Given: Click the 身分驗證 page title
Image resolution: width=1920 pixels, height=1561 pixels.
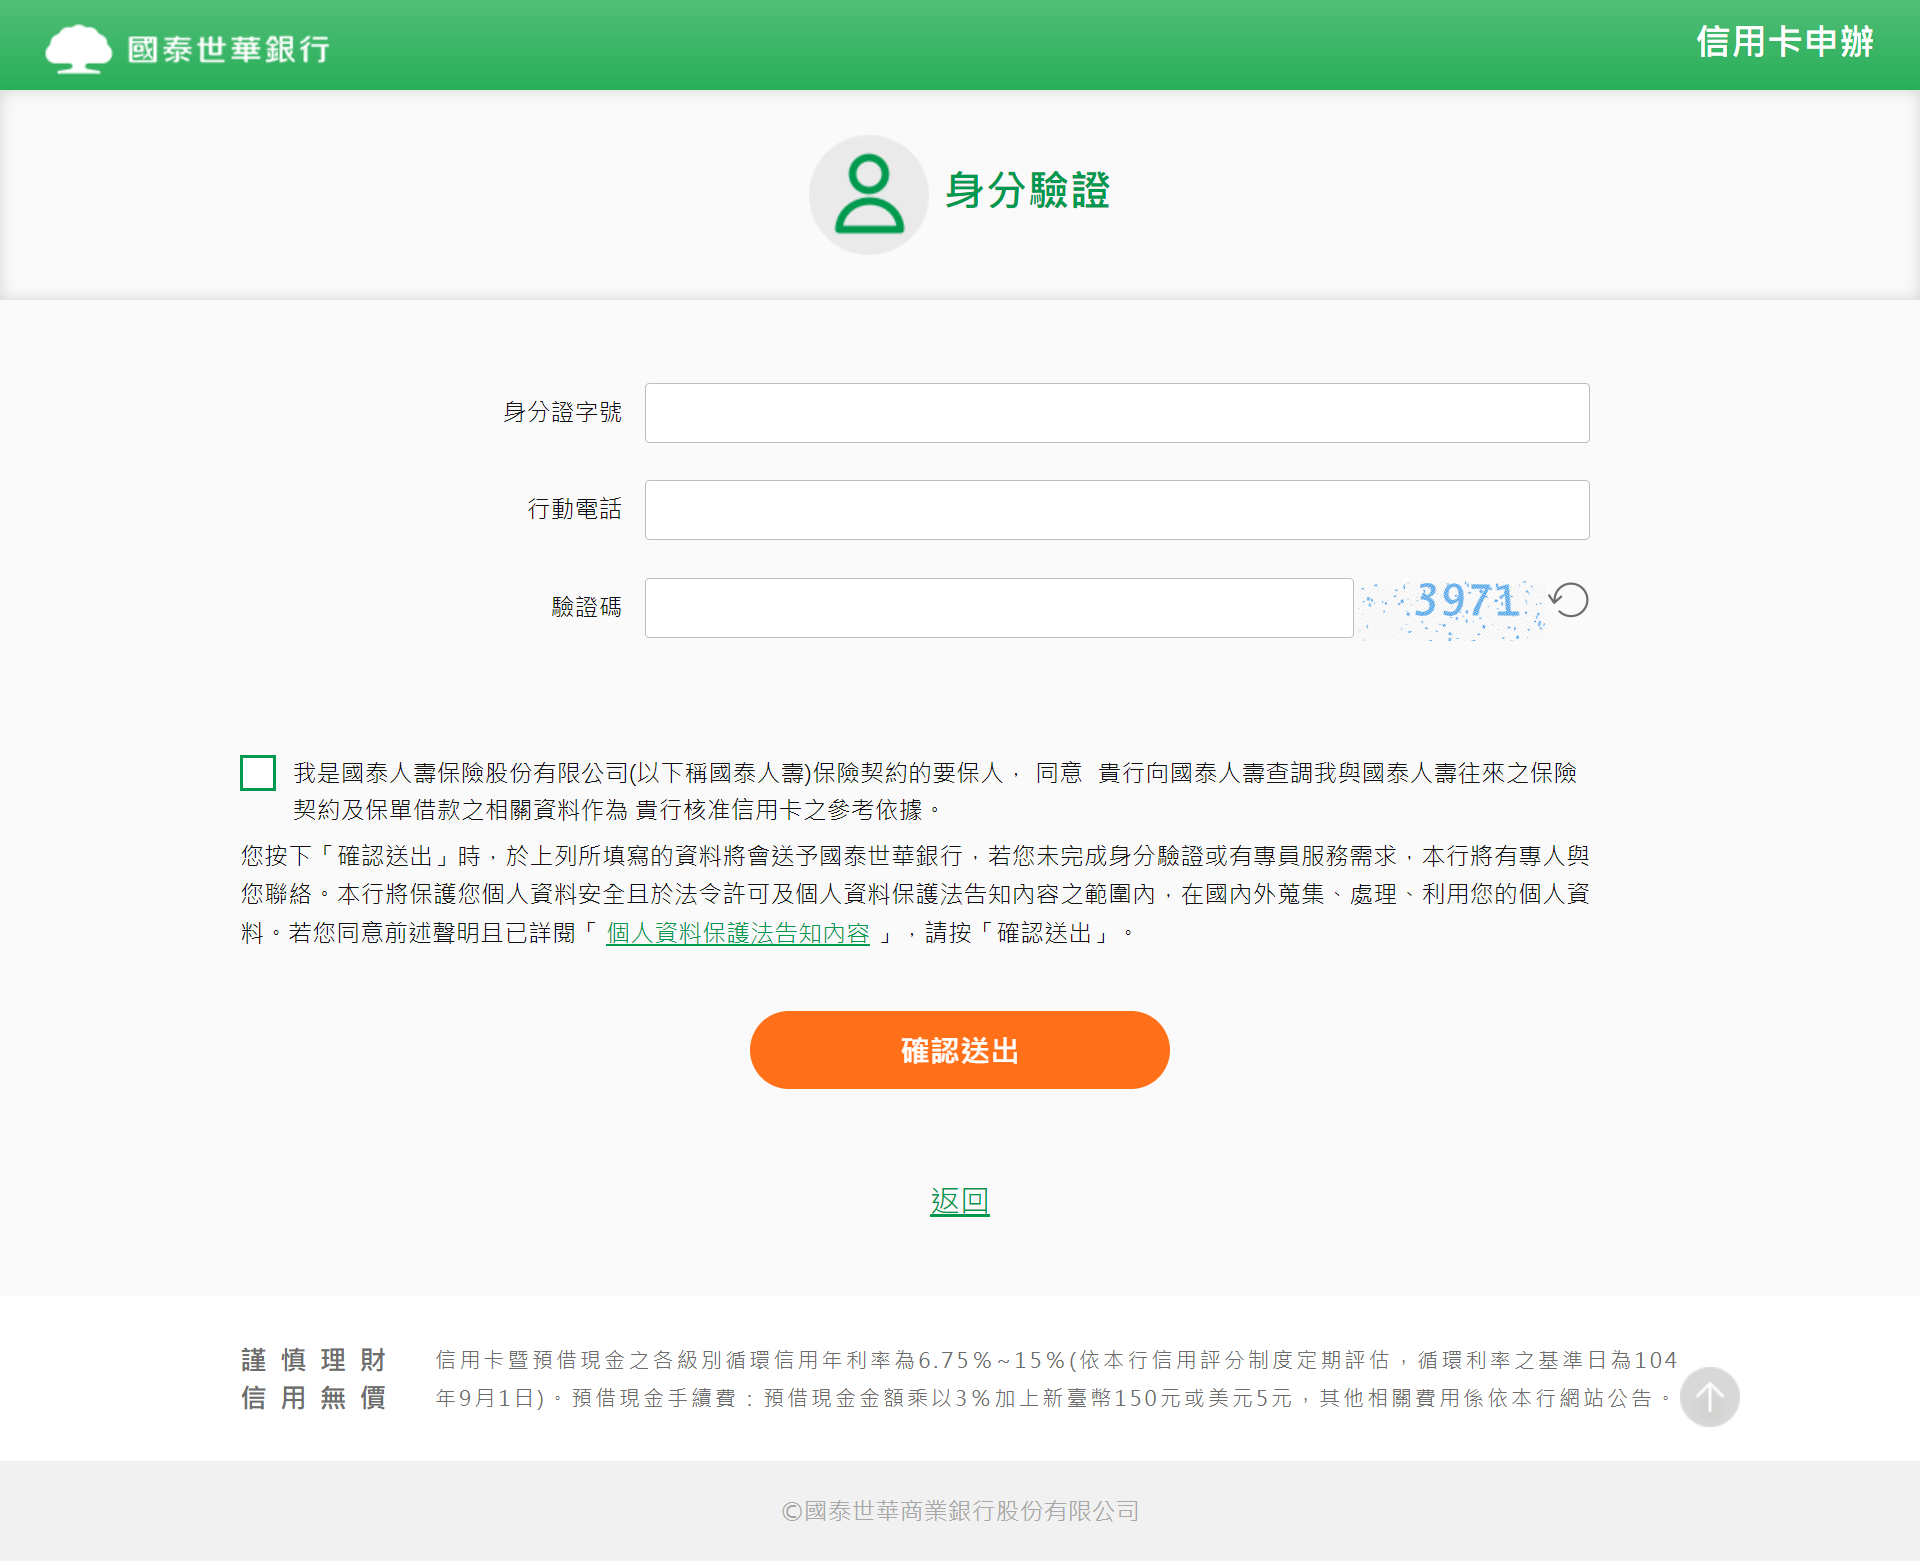Looking at the screenshot, I should pos(1028,190).
